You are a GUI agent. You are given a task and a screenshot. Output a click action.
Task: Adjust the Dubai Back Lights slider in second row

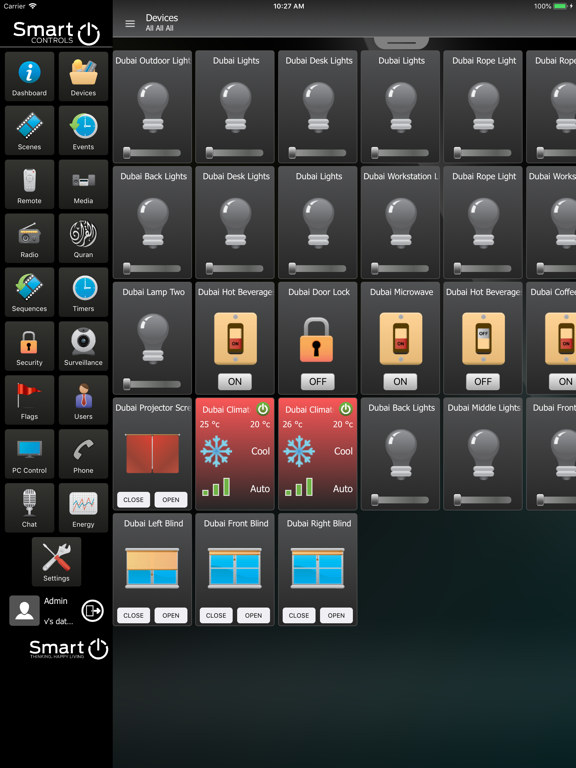(152, 268)
